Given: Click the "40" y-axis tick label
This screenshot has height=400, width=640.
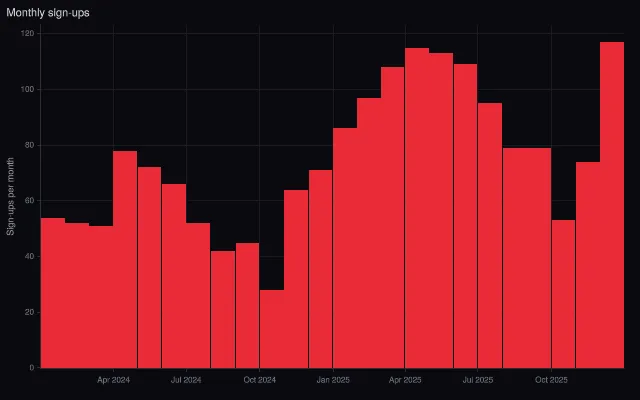Looking at the screenshot, I should pyautogui.click(x=30, y=257).
